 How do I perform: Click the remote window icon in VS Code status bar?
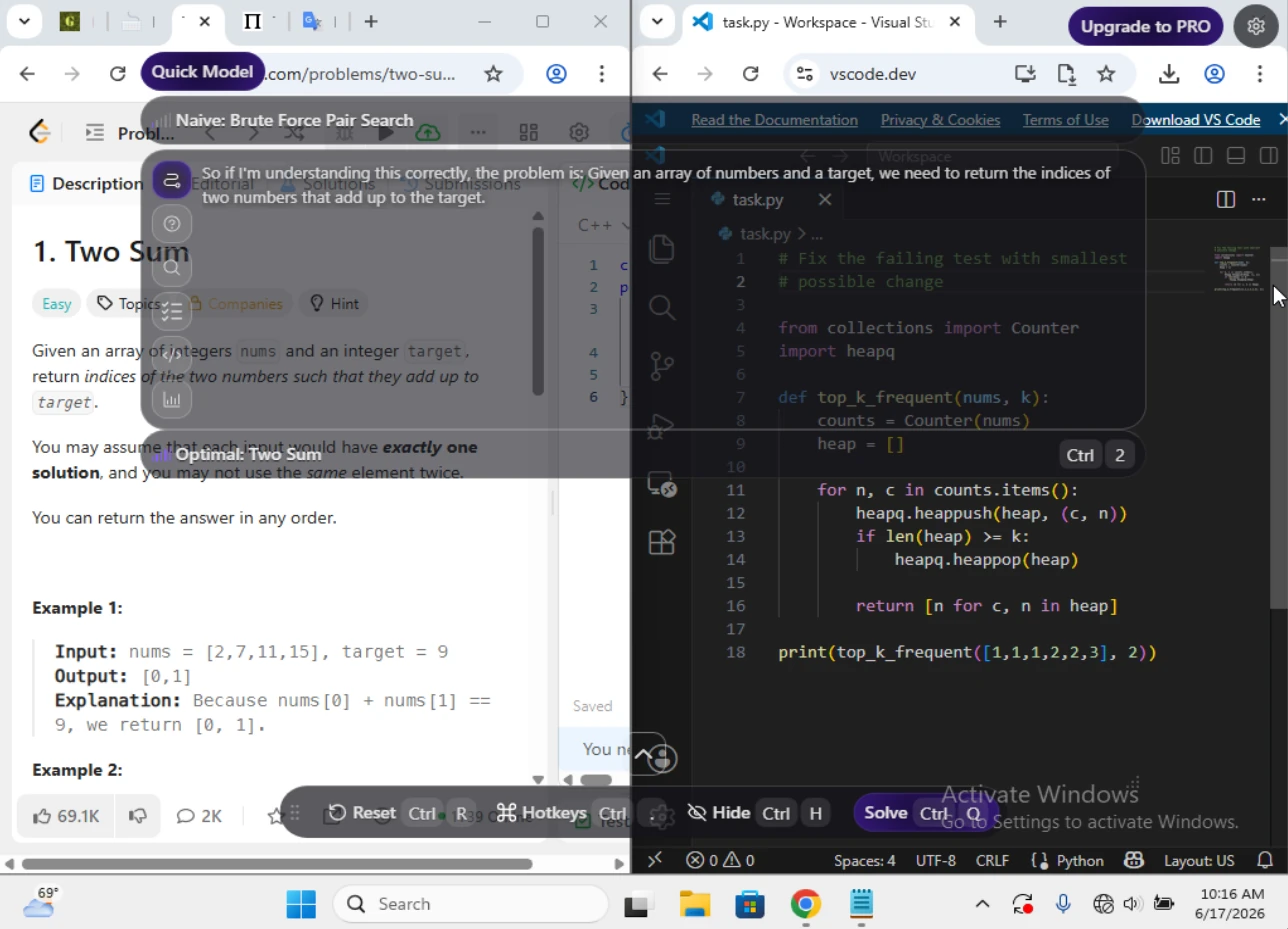click(655, 860)
